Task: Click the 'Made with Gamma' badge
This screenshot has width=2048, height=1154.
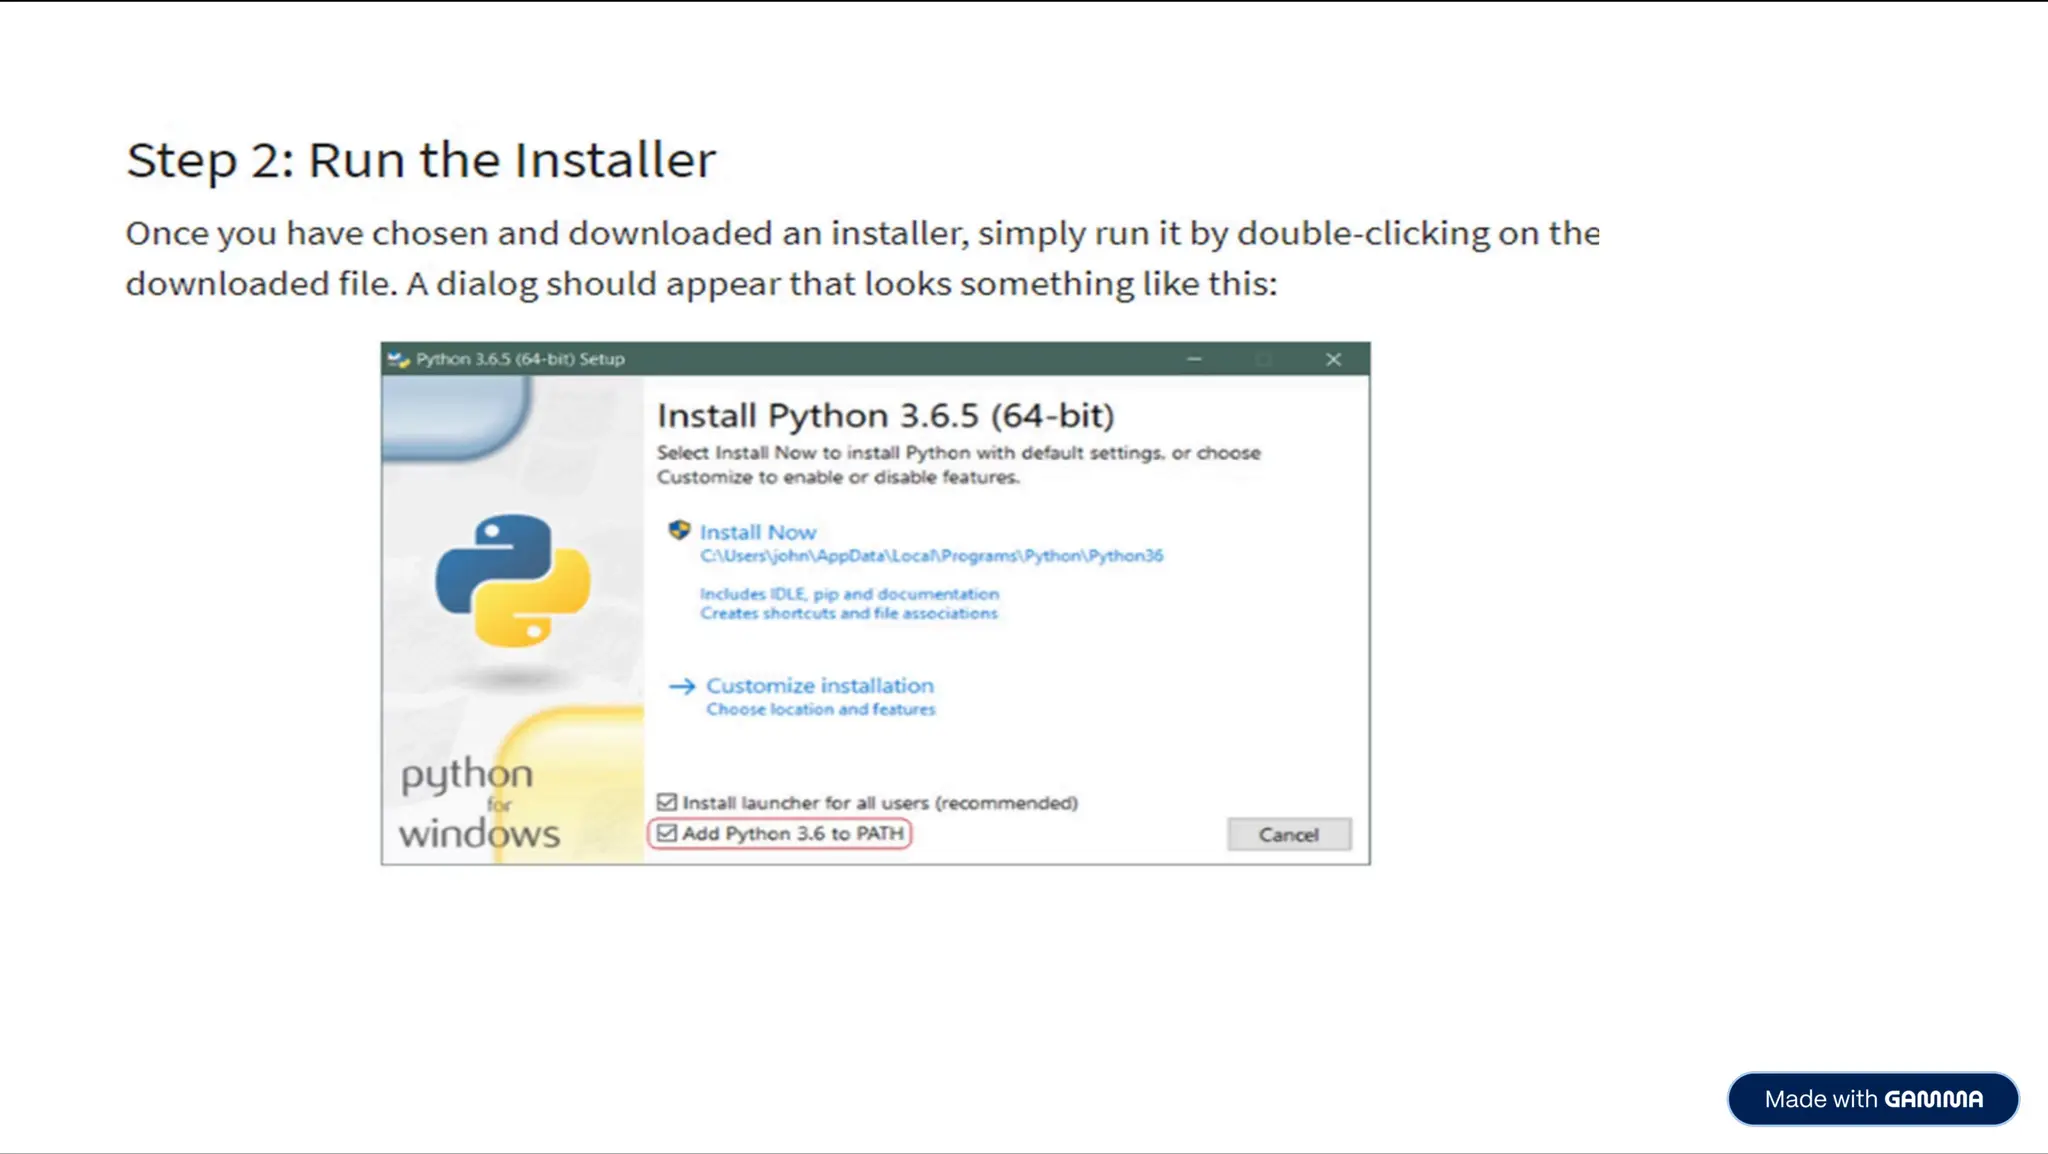Action: pos(1872,1099)
